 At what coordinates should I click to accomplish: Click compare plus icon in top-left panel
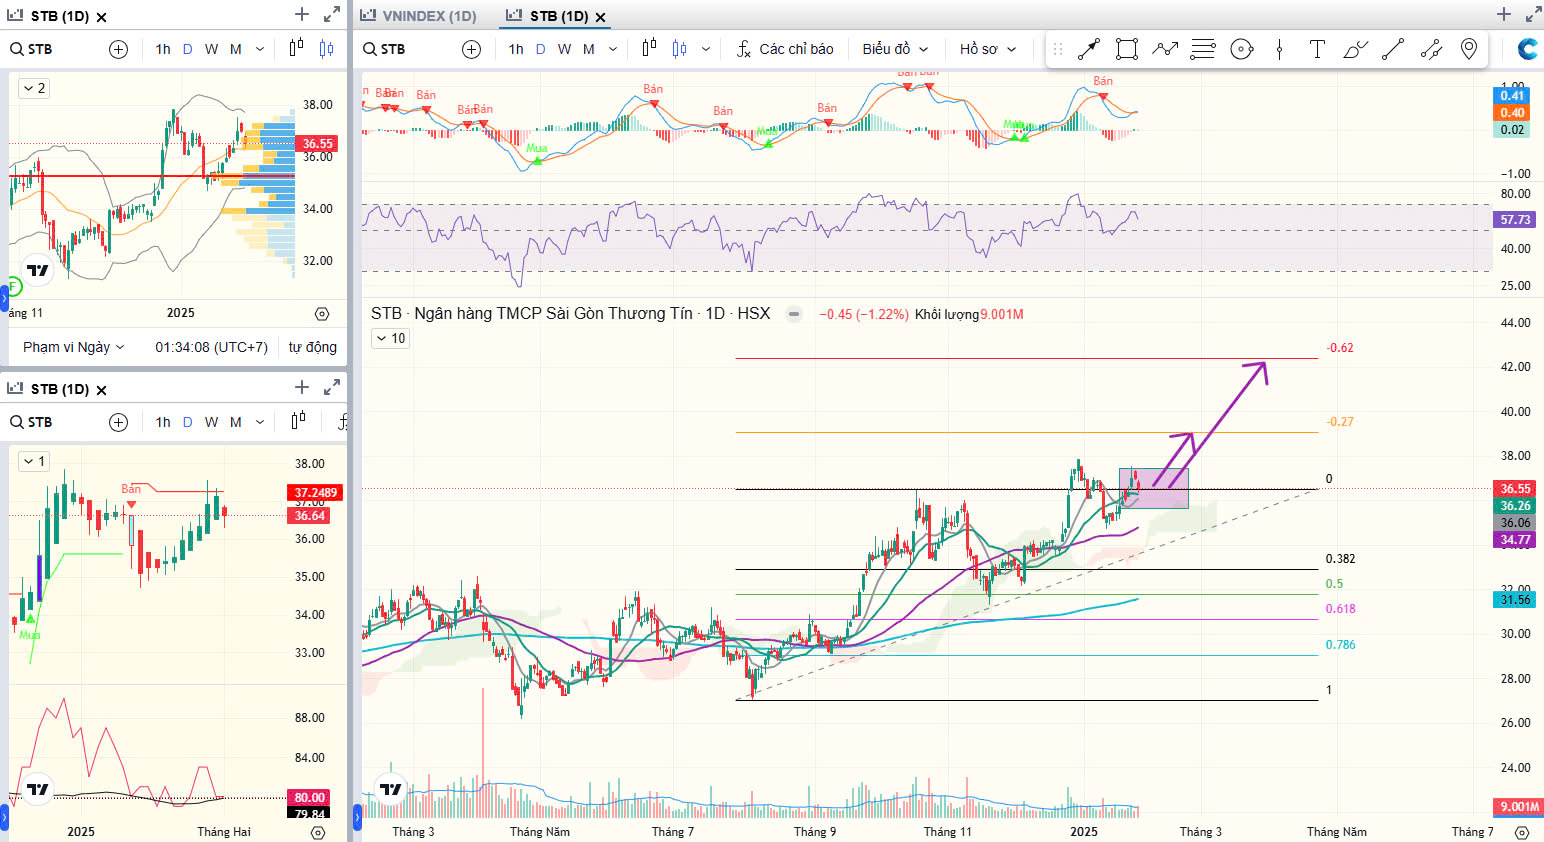119,49
